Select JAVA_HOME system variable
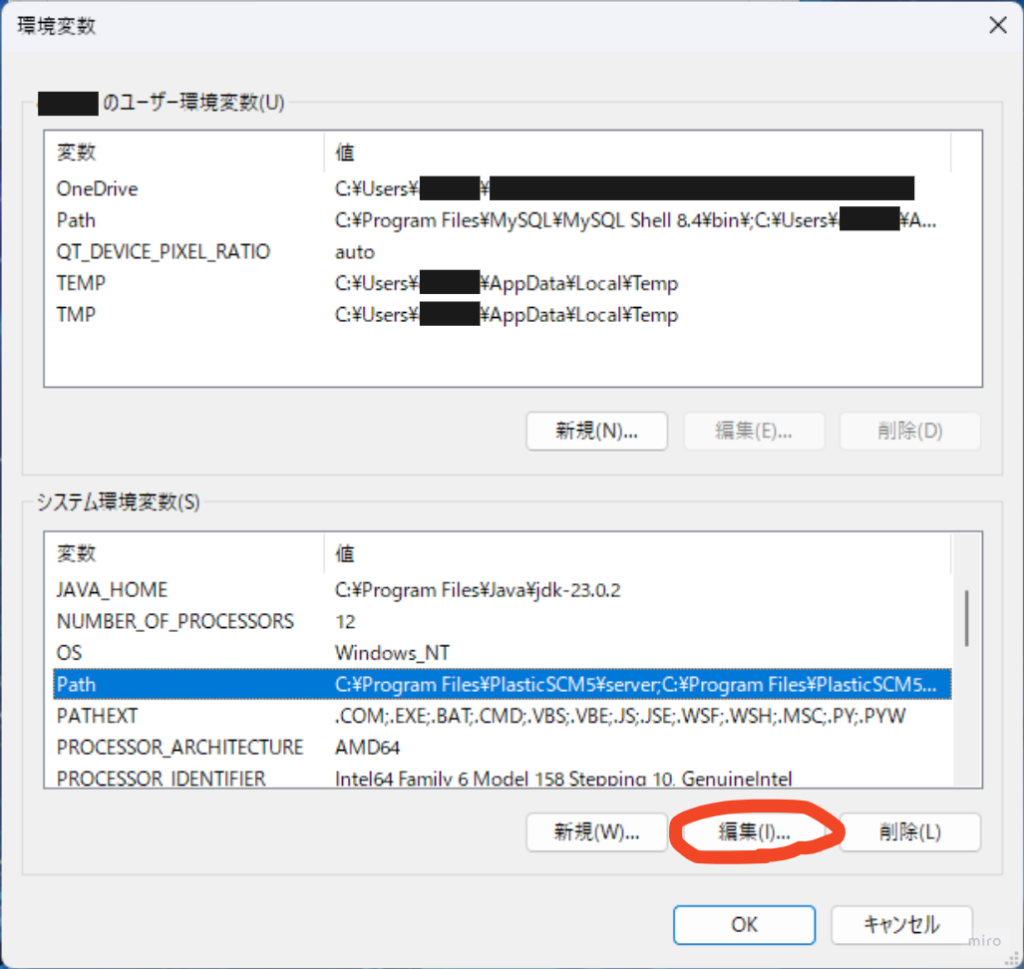 (112, 590)
